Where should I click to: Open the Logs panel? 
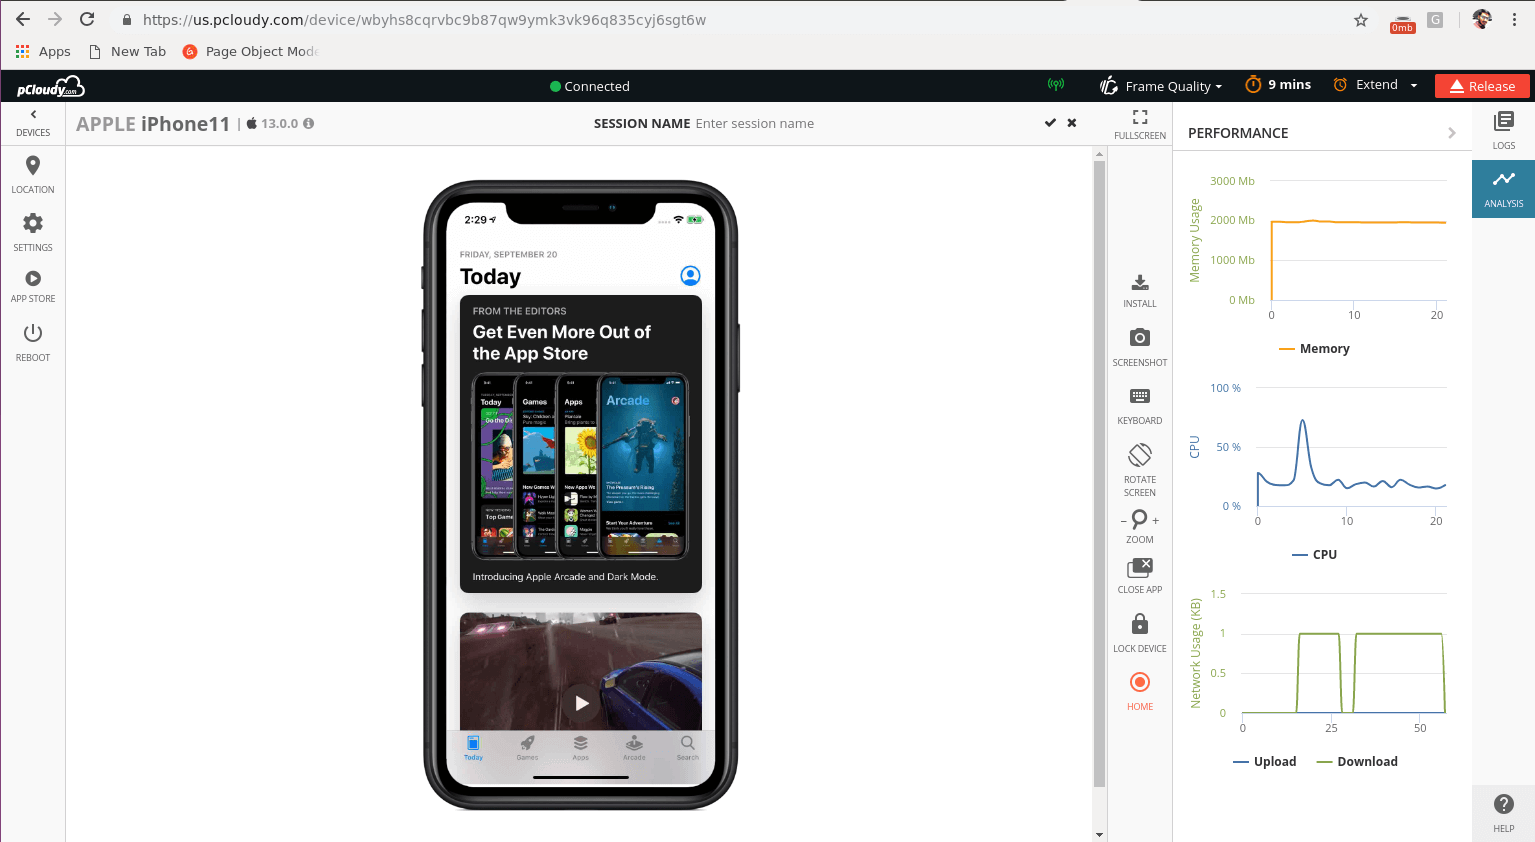[x=1504, y=130]
